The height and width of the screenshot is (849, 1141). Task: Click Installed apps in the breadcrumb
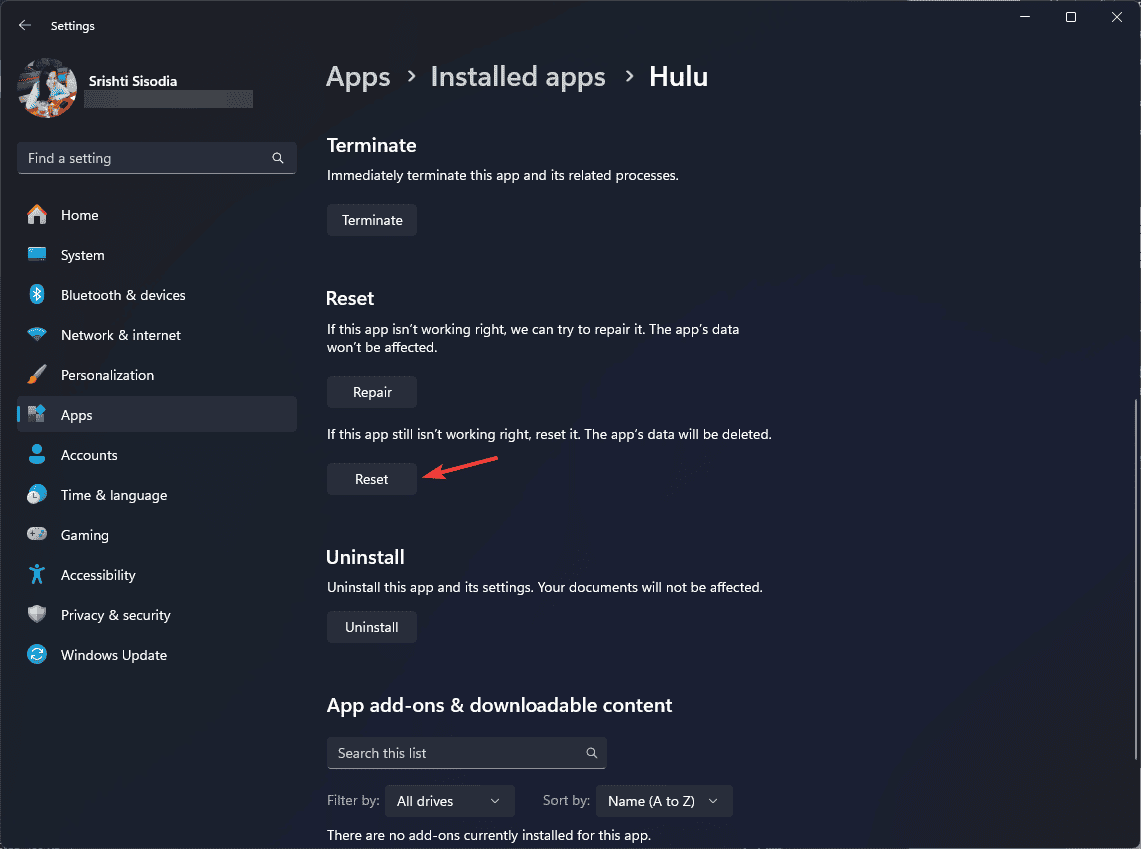pyautogui.click(x=518, y=77)
